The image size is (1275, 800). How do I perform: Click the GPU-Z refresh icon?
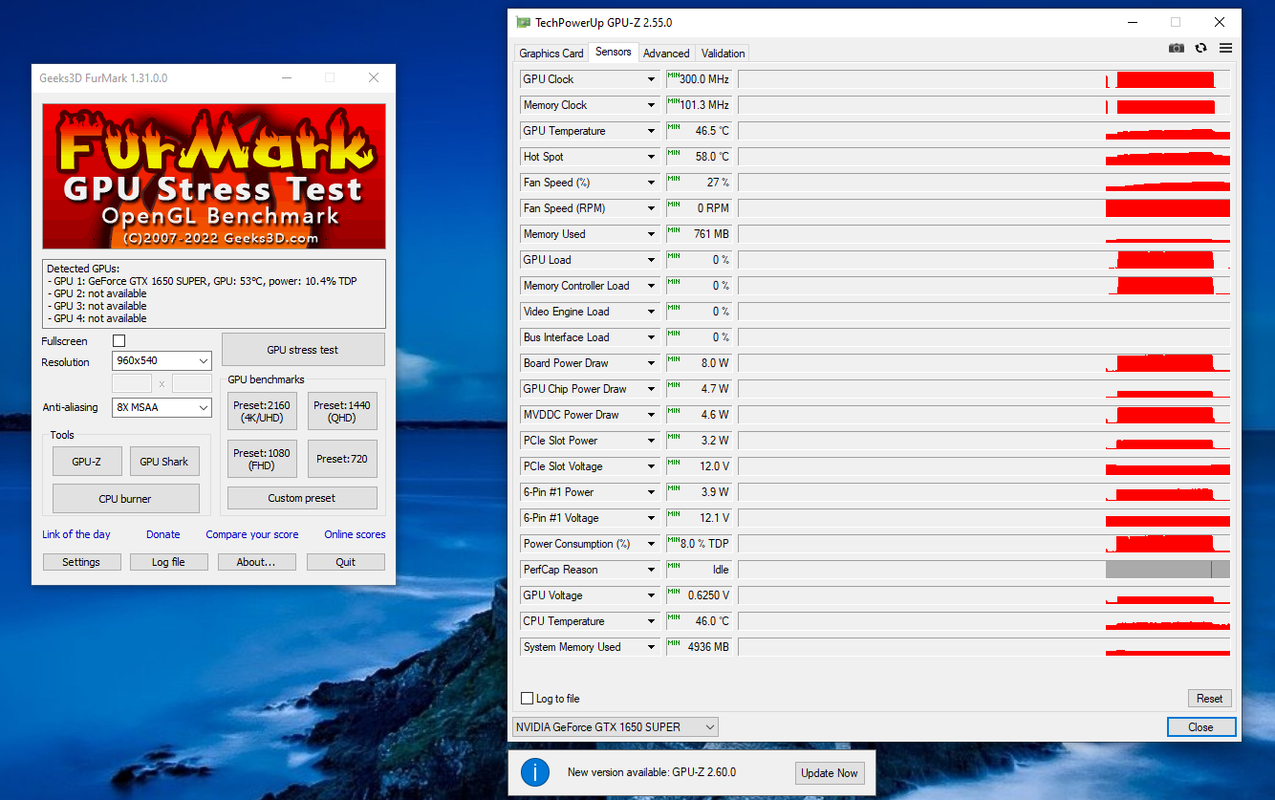point(1201,48)
